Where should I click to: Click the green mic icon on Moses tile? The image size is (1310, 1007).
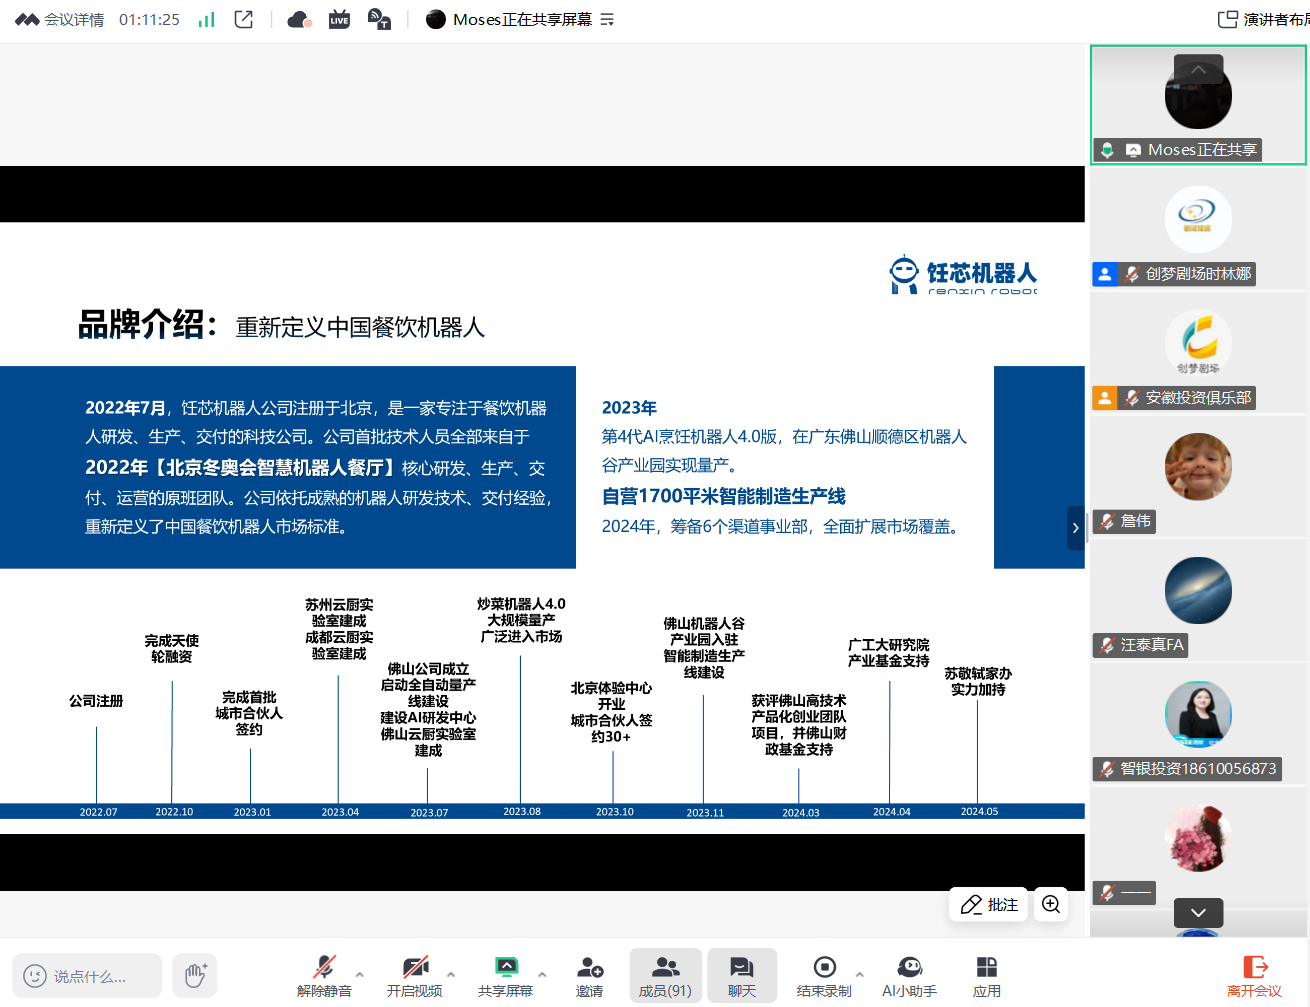tap(1107, 150)
